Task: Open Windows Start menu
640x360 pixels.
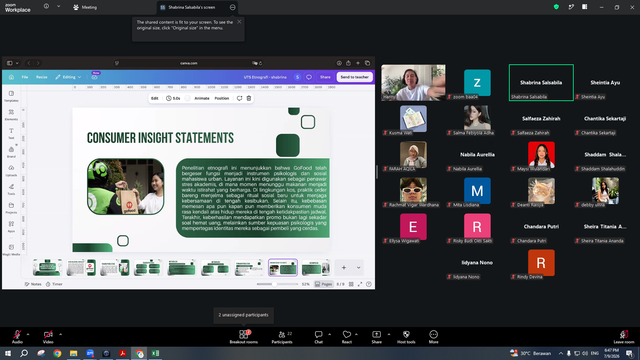Action: (x=8, y=353)
